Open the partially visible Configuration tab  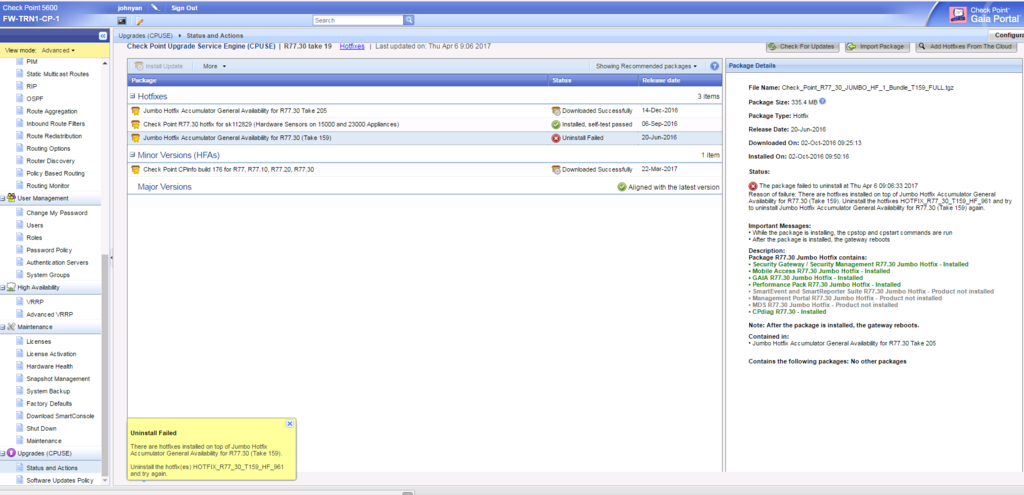pyautogui.click(x=1006, y=35)
